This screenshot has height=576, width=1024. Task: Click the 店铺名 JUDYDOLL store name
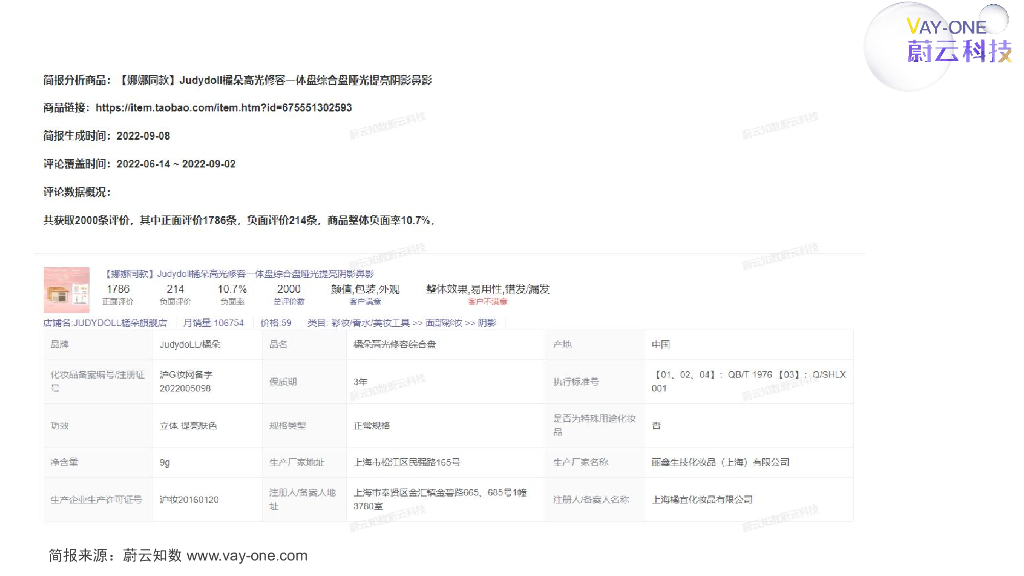[x=105, y=323]
